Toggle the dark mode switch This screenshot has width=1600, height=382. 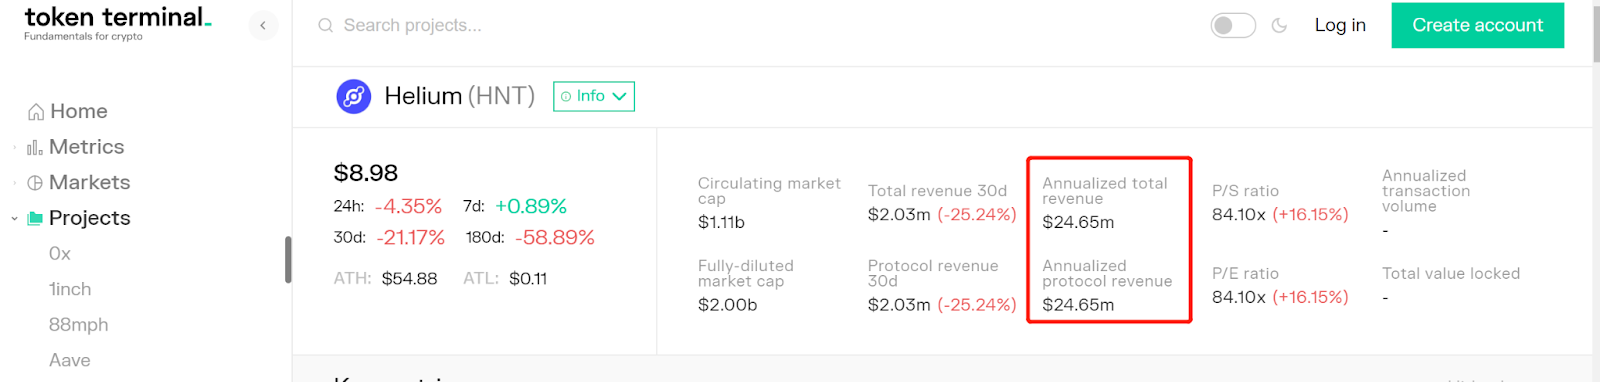[x=1233, y=26]
